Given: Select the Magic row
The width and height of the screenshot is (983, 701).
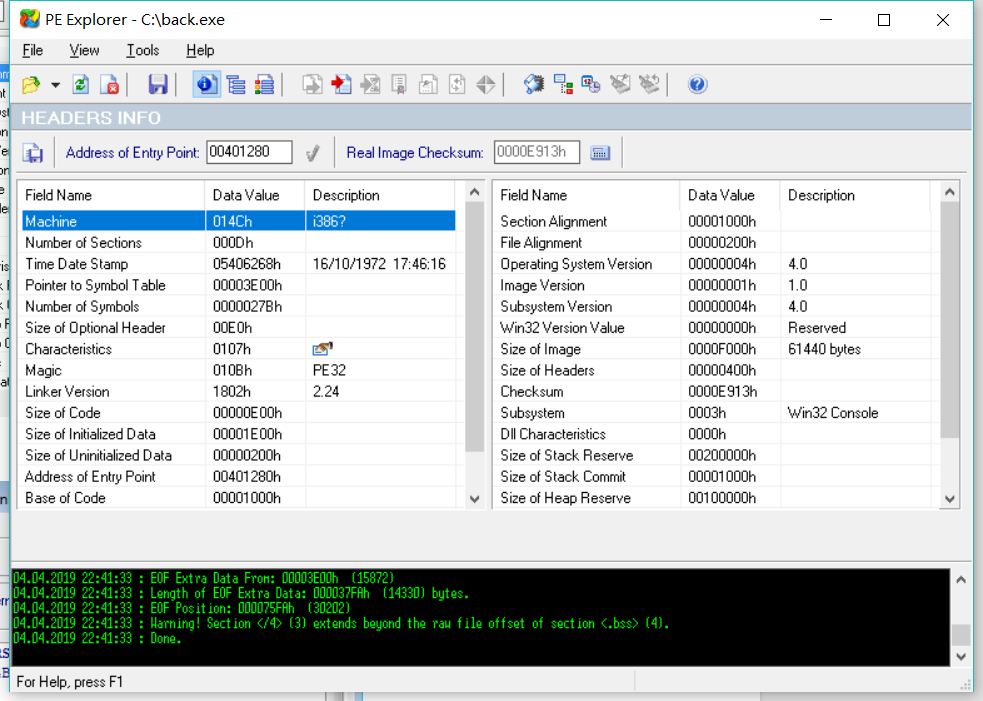Looking at the screenshot, I should click(x=239, y=371).
